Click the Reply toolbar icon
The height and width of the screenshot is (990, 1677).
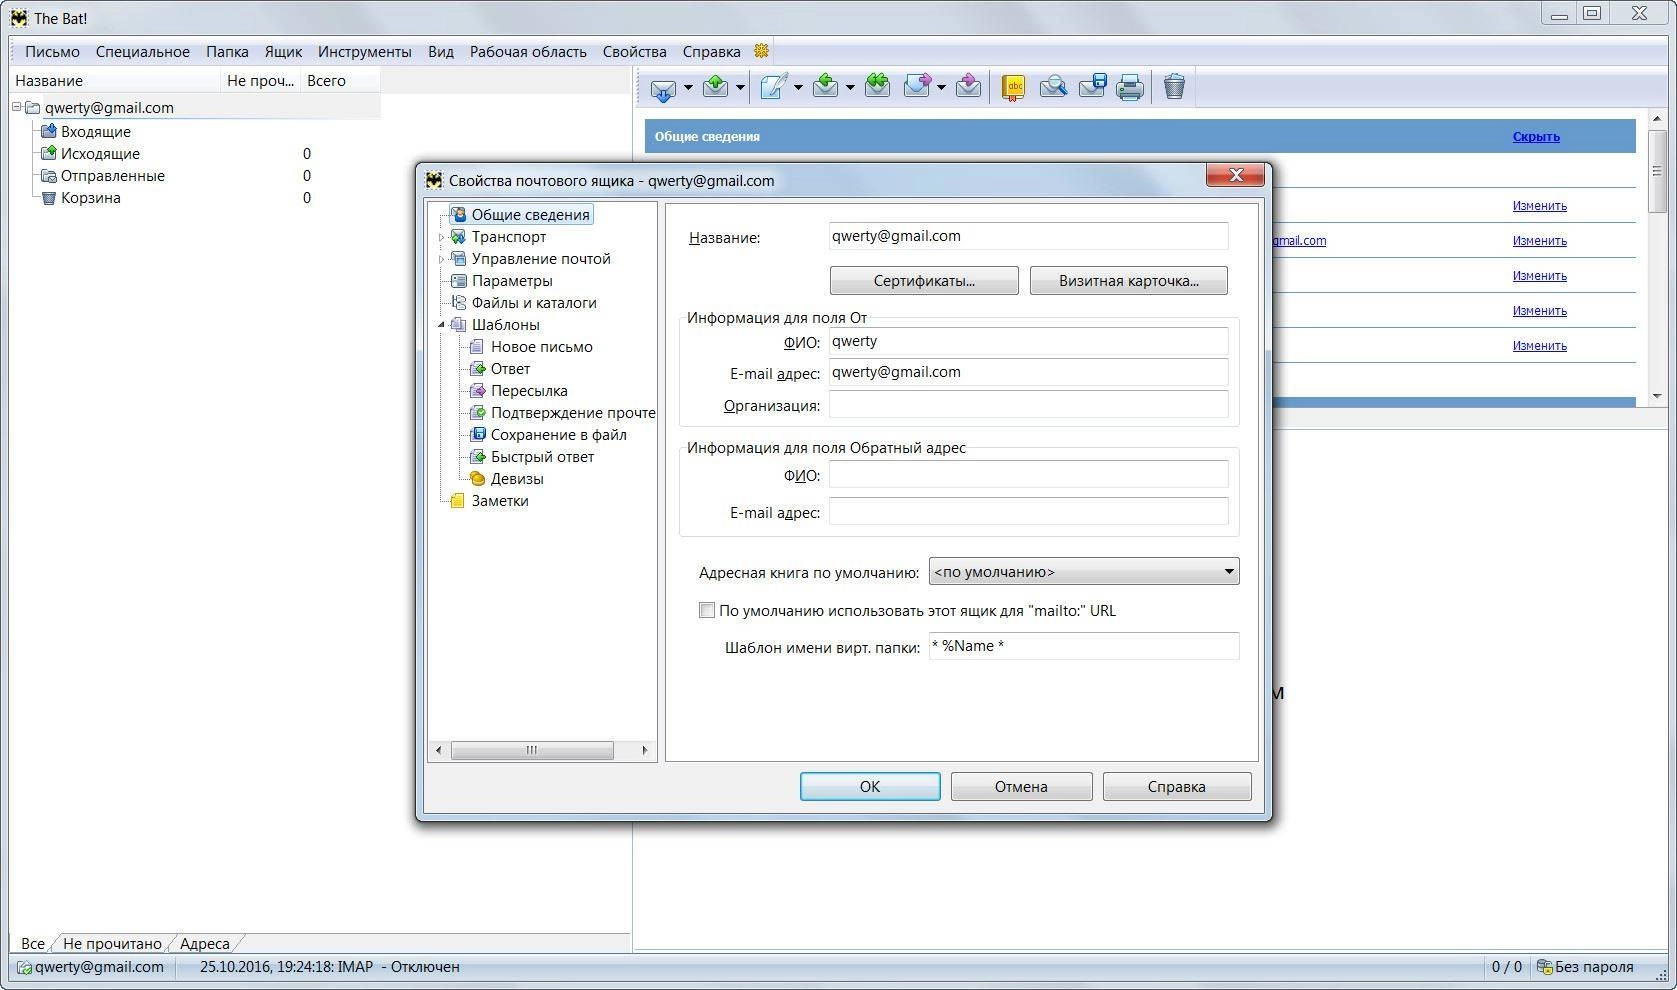coord(826,88)
